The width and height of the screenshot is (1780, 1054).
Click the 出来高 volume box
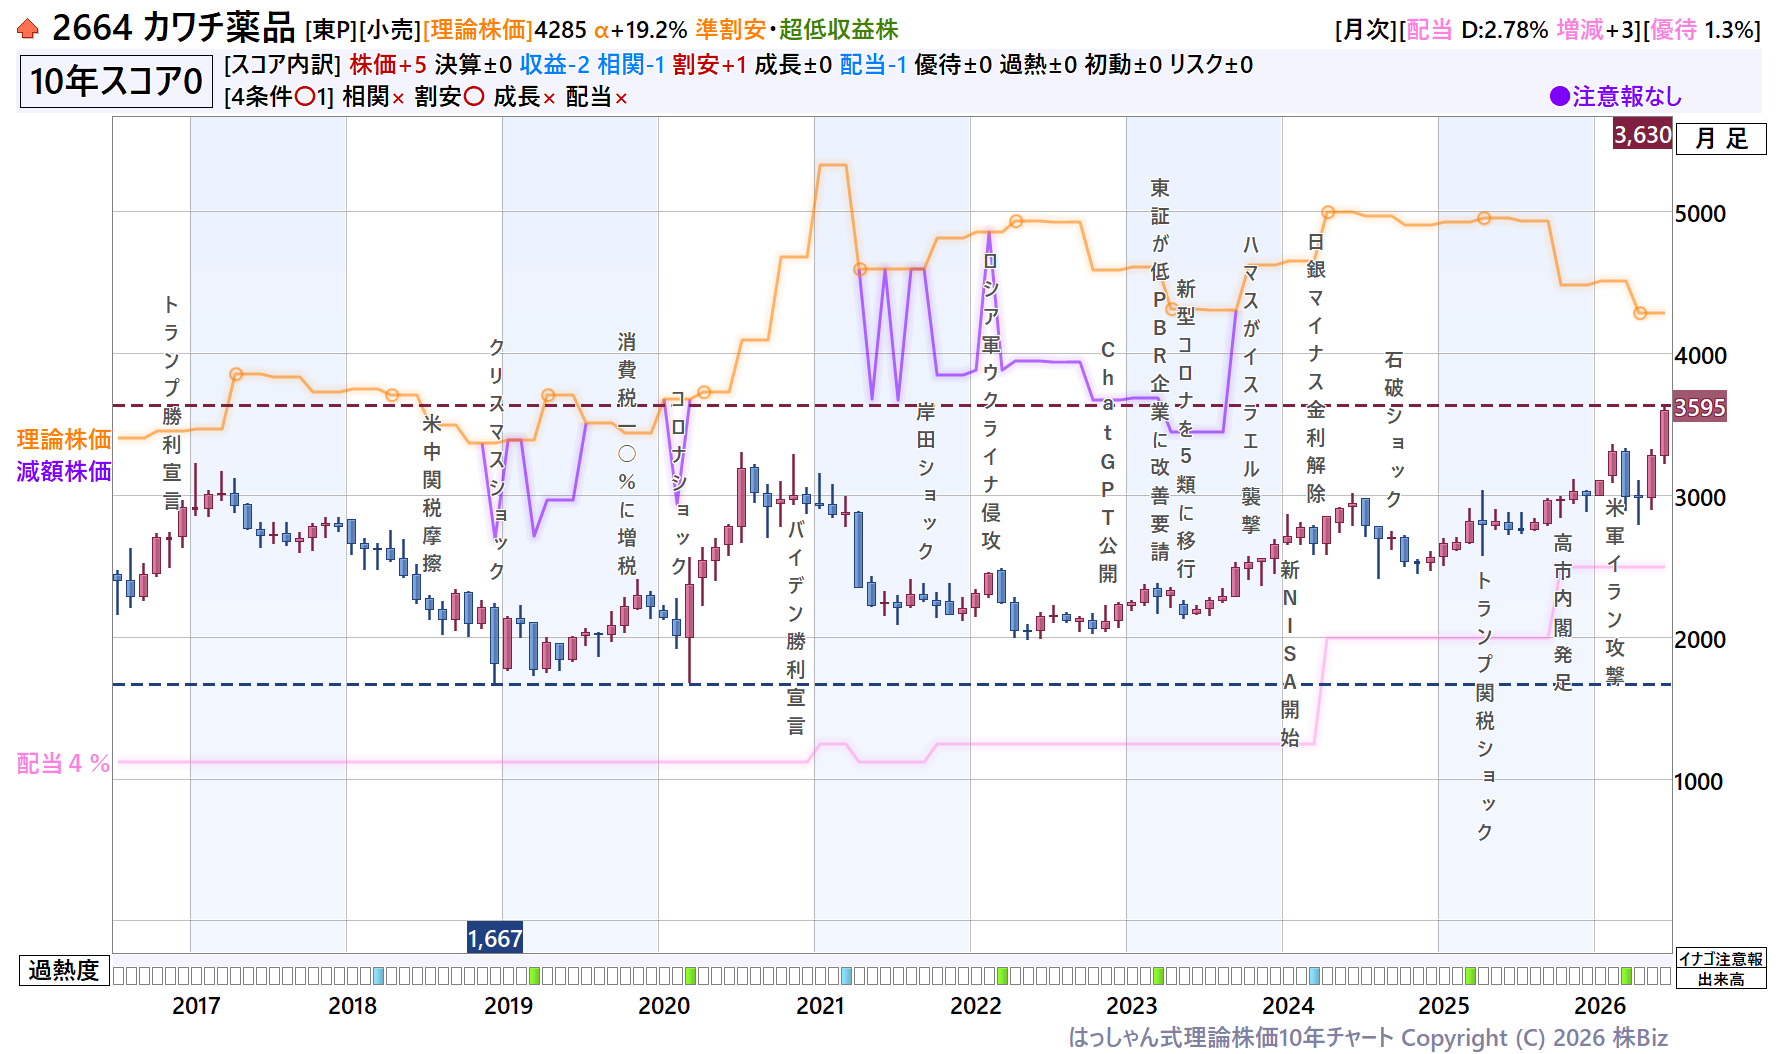point(1721,980)
